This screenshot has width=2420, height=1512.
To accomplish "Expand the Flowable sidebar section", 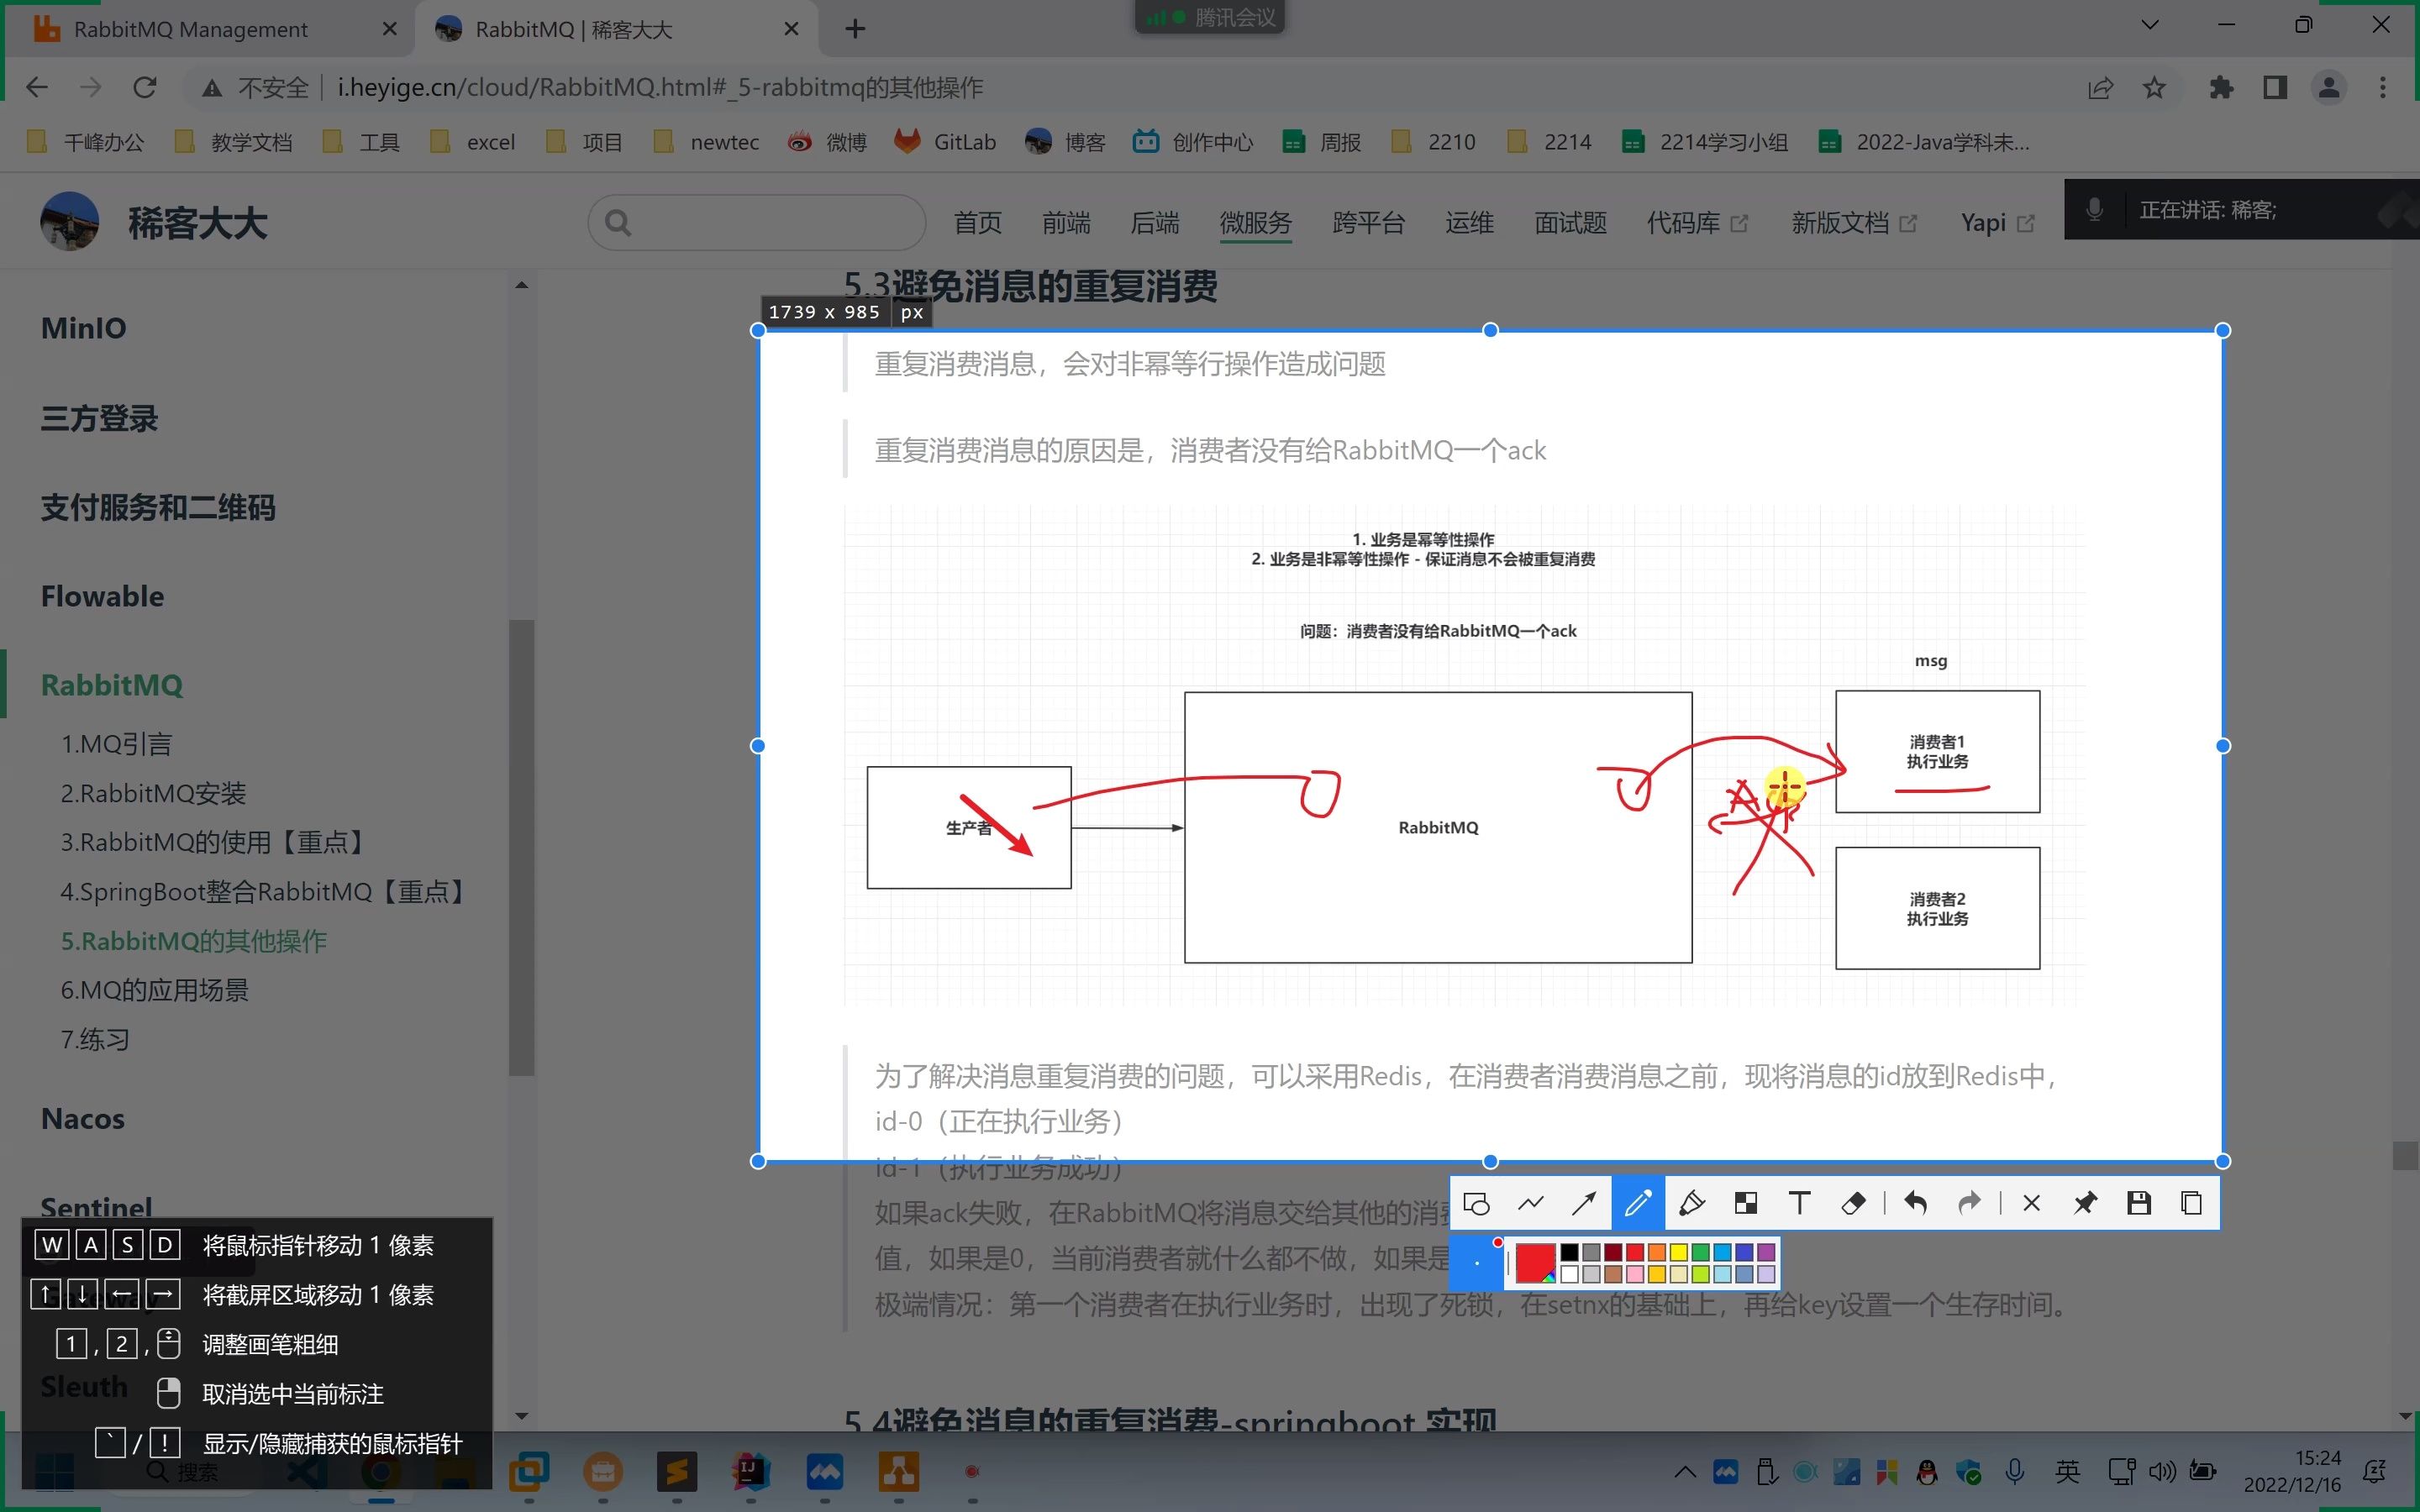I will click(x=102, y=596).
